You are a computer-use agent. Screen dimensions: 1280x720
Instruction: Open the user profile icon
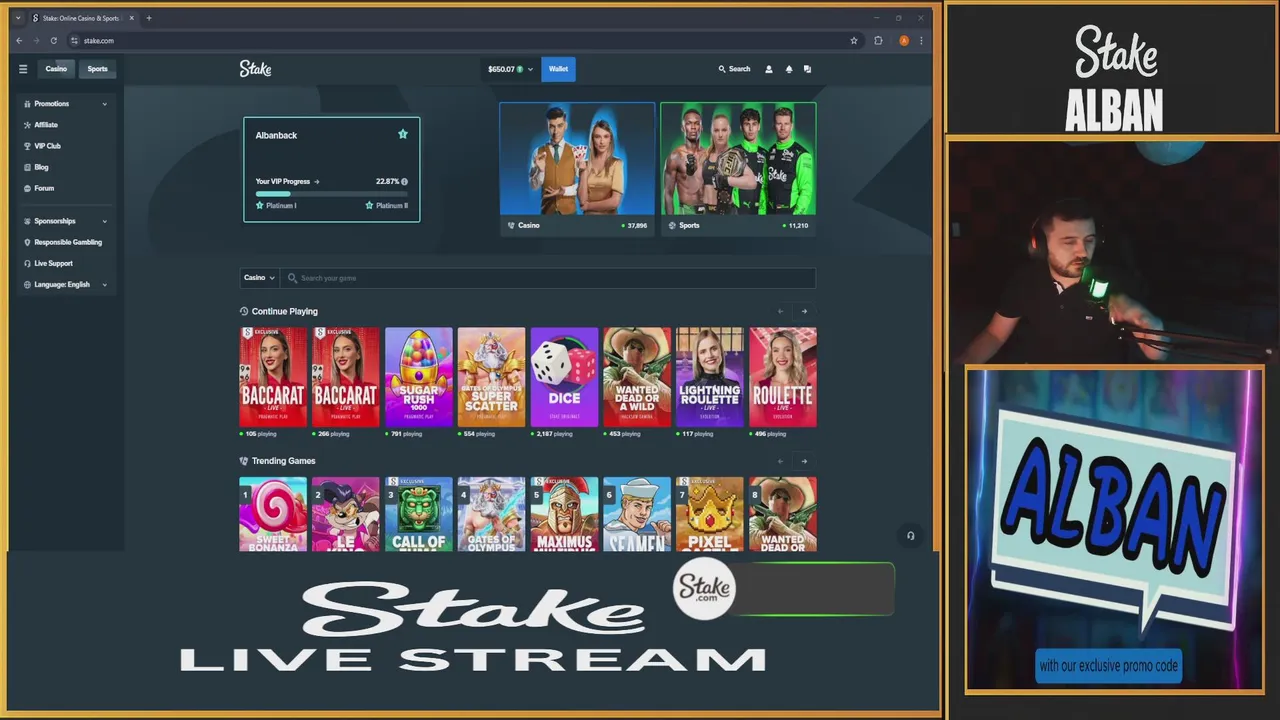(x=769, y=69)
